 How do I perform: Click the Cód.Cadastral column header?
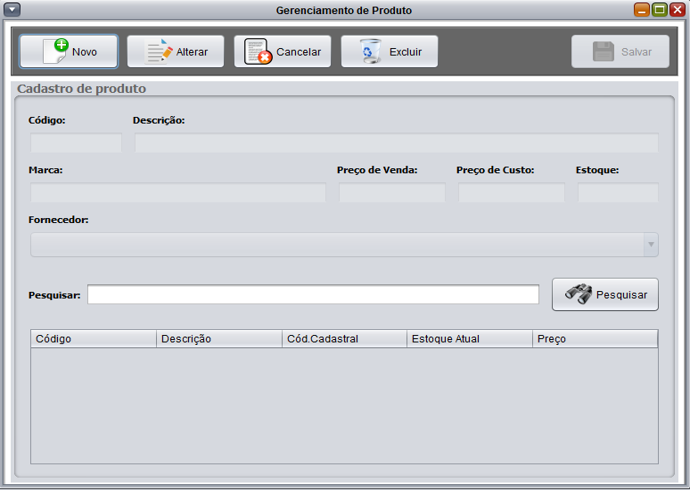[x=344, y=339]
